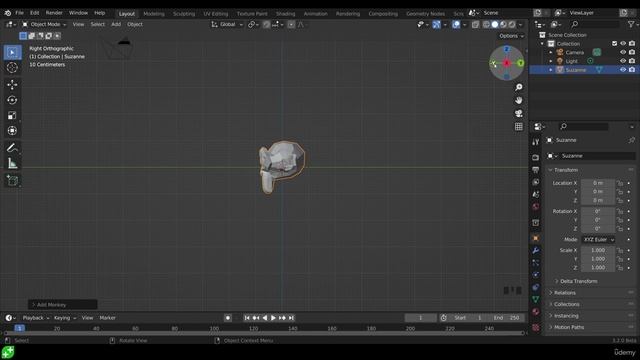The width and height of the screenshot is (640, 360).
Task: Lock Location X value
Action: (x=620, y=183)
